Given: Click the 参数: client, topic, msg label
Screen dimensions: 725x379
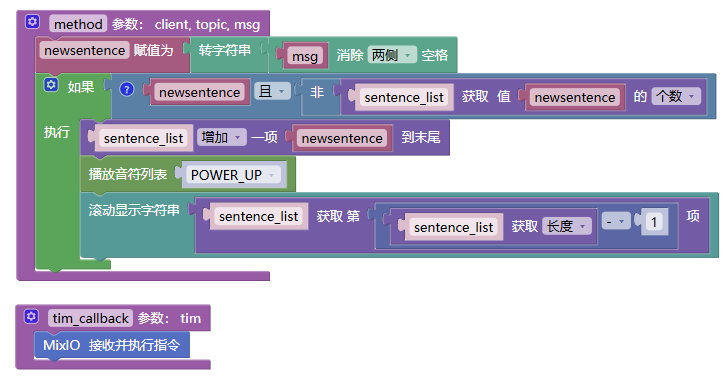Looking at the screenshot, I should pos(186,24).
